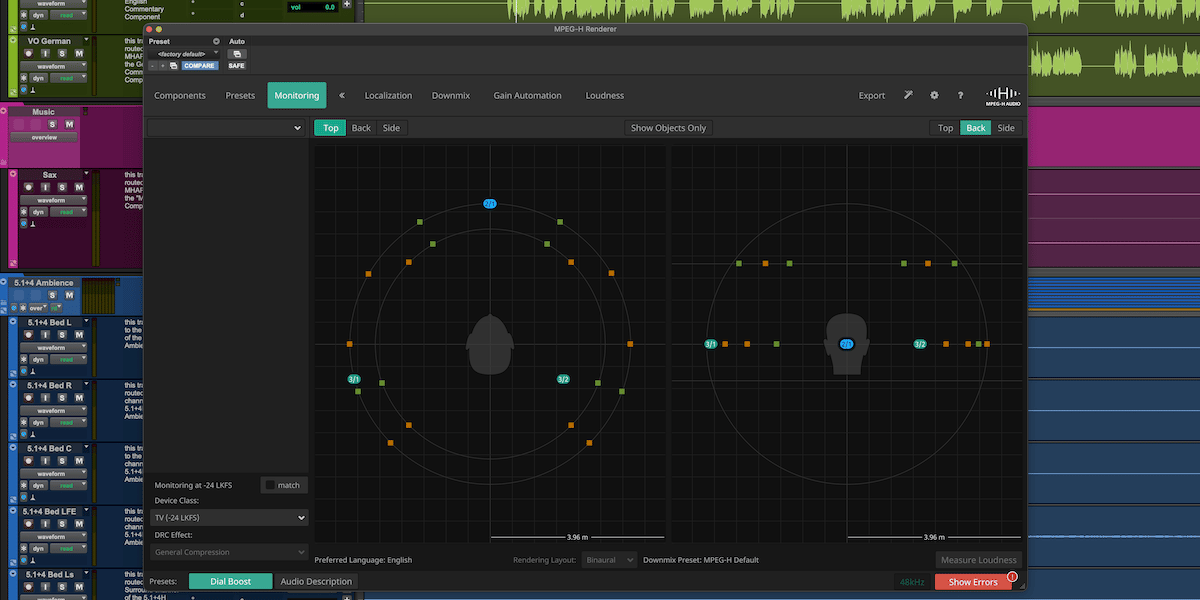Image resolution: width=1200 pixels, height=600 pixels.
Task: Collapse tabs using the double chevron icon
Action: pyautogui.click(x=342, y=96)
